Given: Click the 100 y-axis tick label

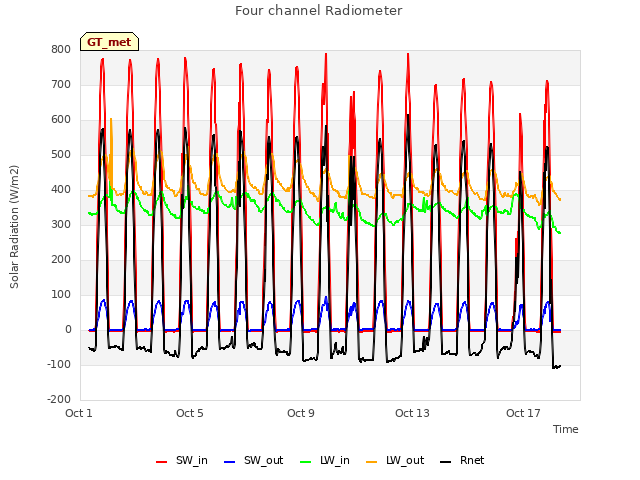Looking at the screenshot, I should [61, 295].
